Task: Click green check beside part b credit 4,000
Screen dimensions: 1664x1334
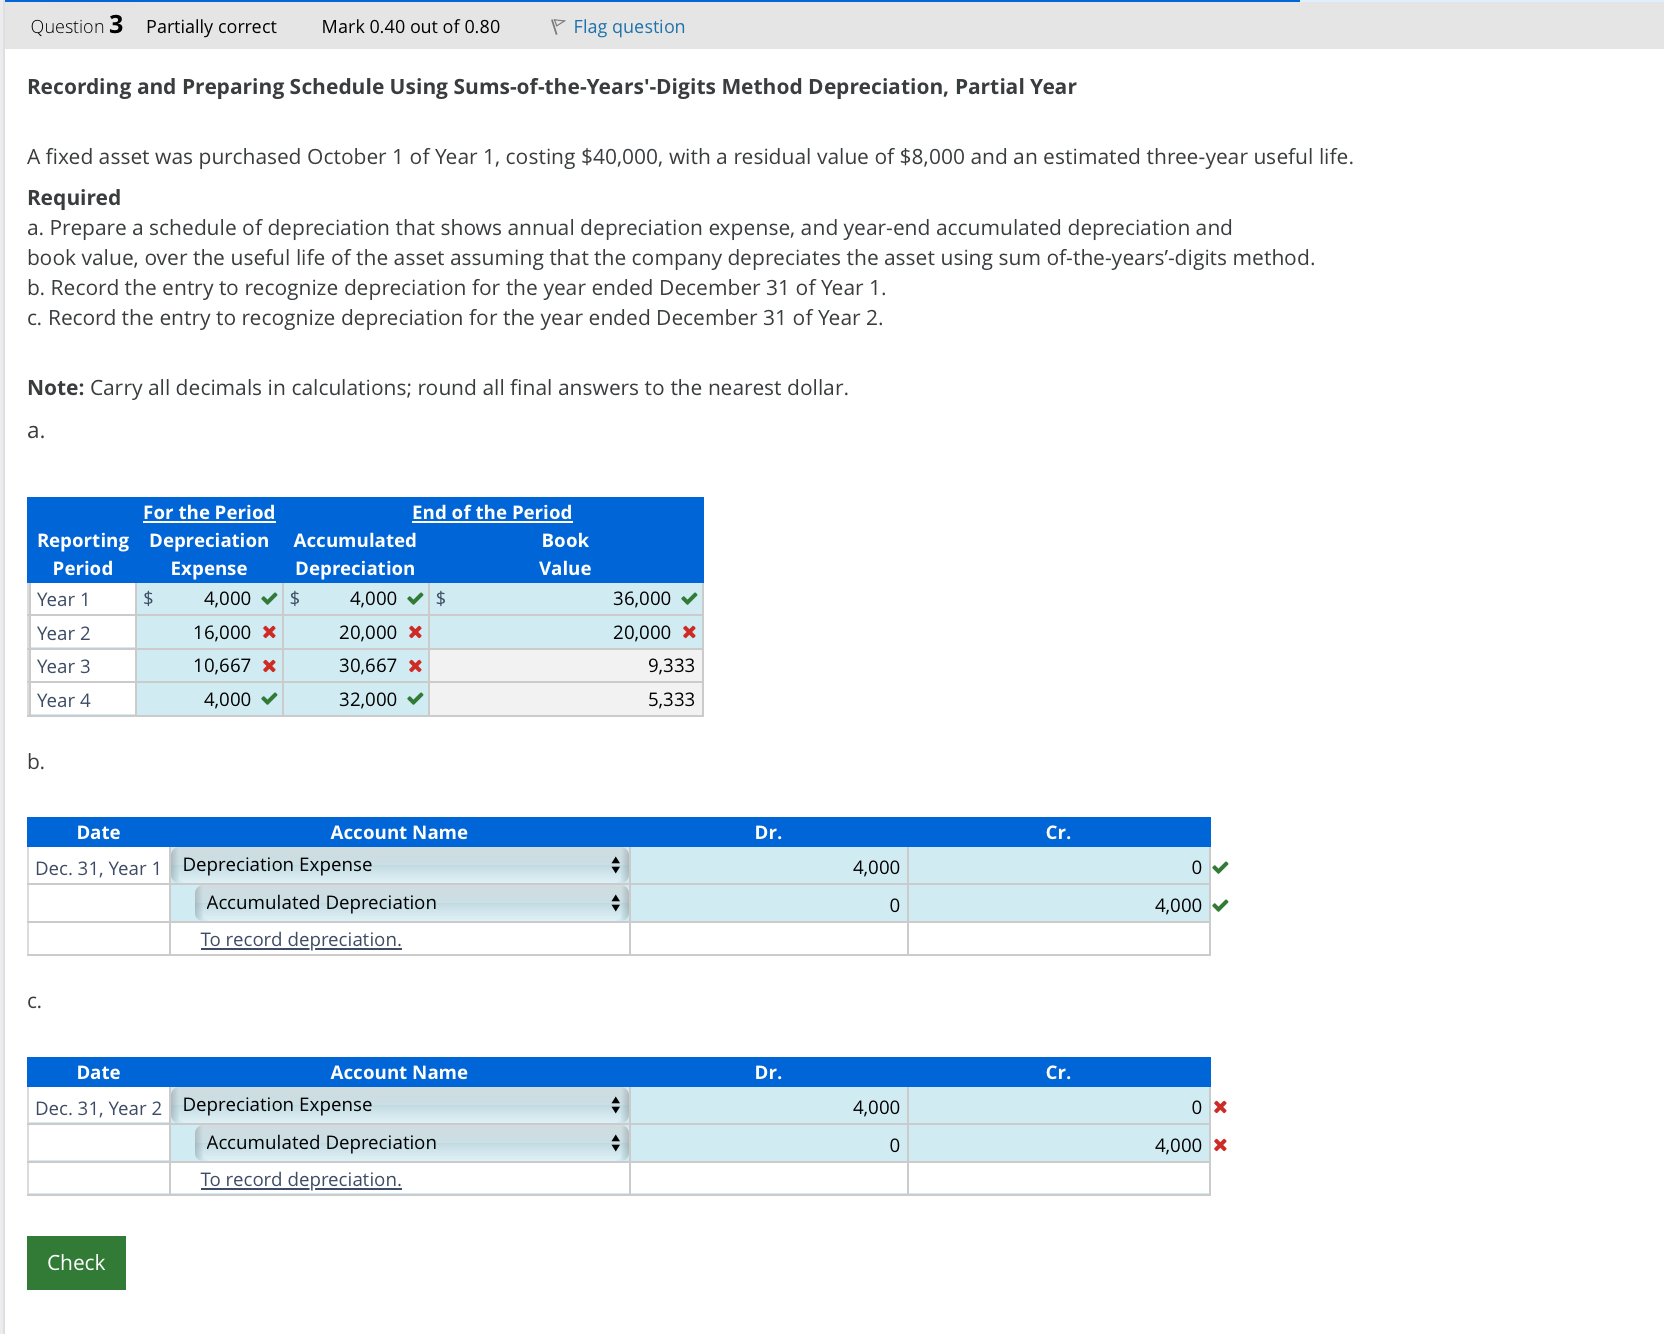Action: [1220, 906]
